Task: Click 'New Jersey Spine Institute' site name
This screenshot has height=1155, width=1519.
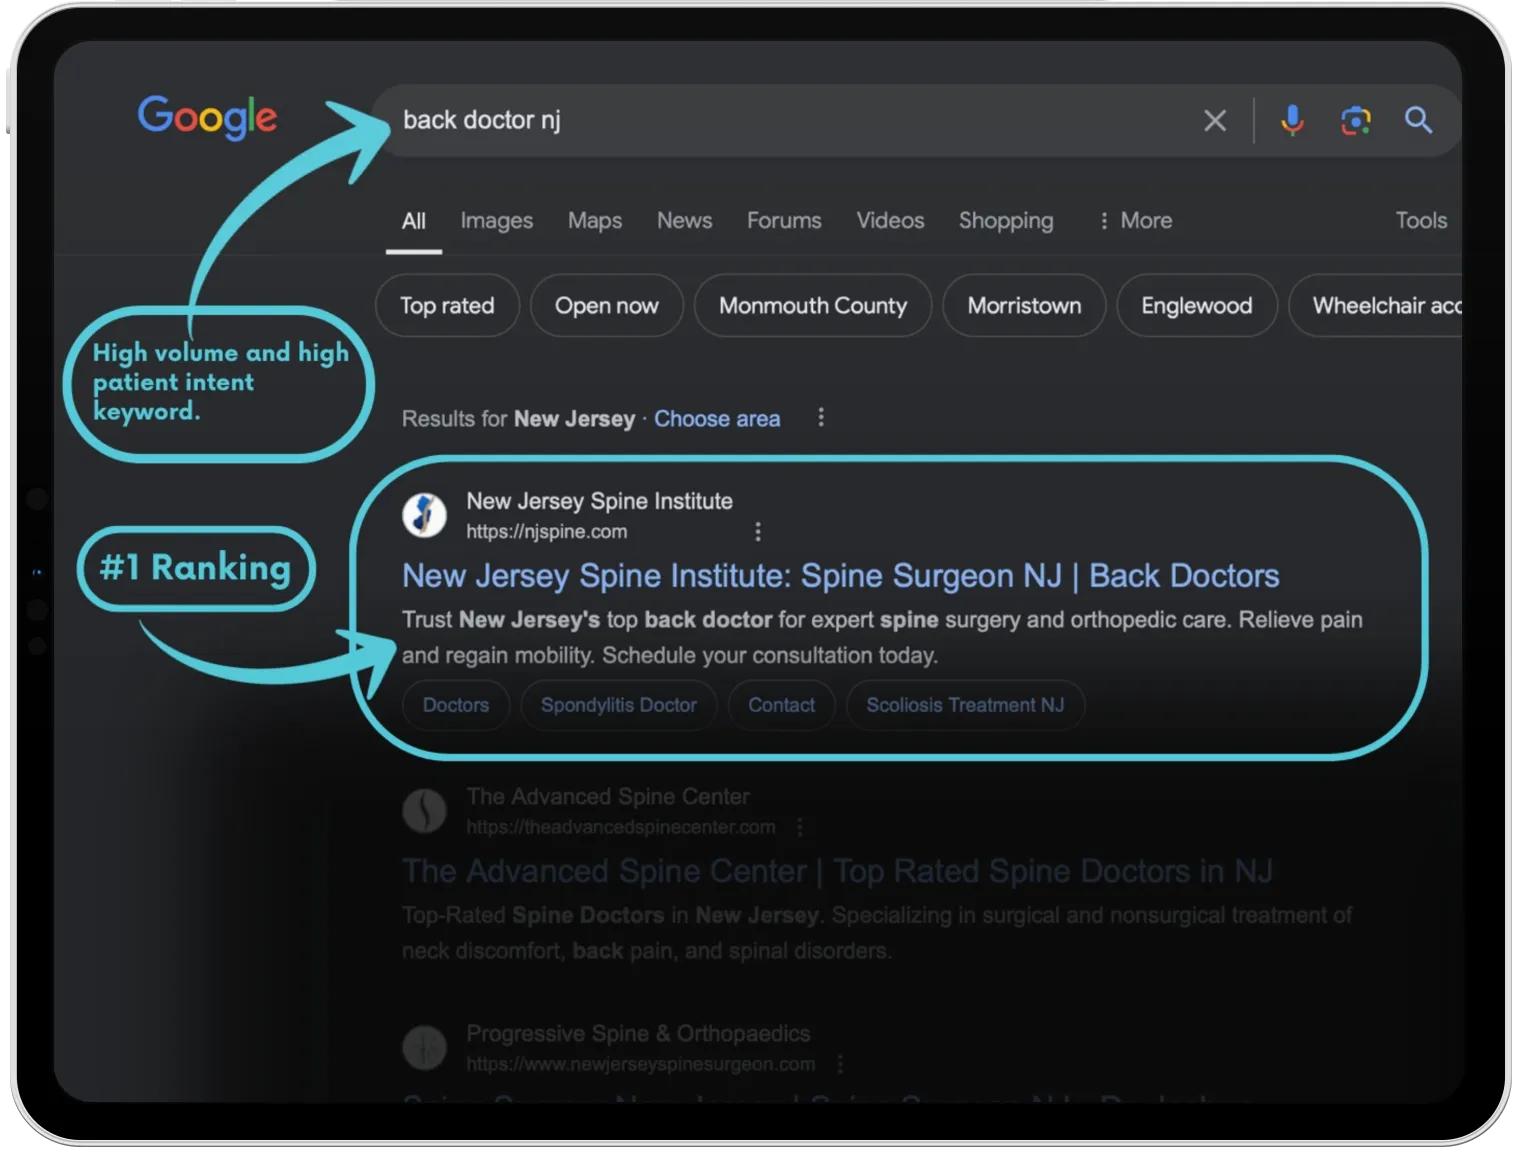Action: pos(599,501)
